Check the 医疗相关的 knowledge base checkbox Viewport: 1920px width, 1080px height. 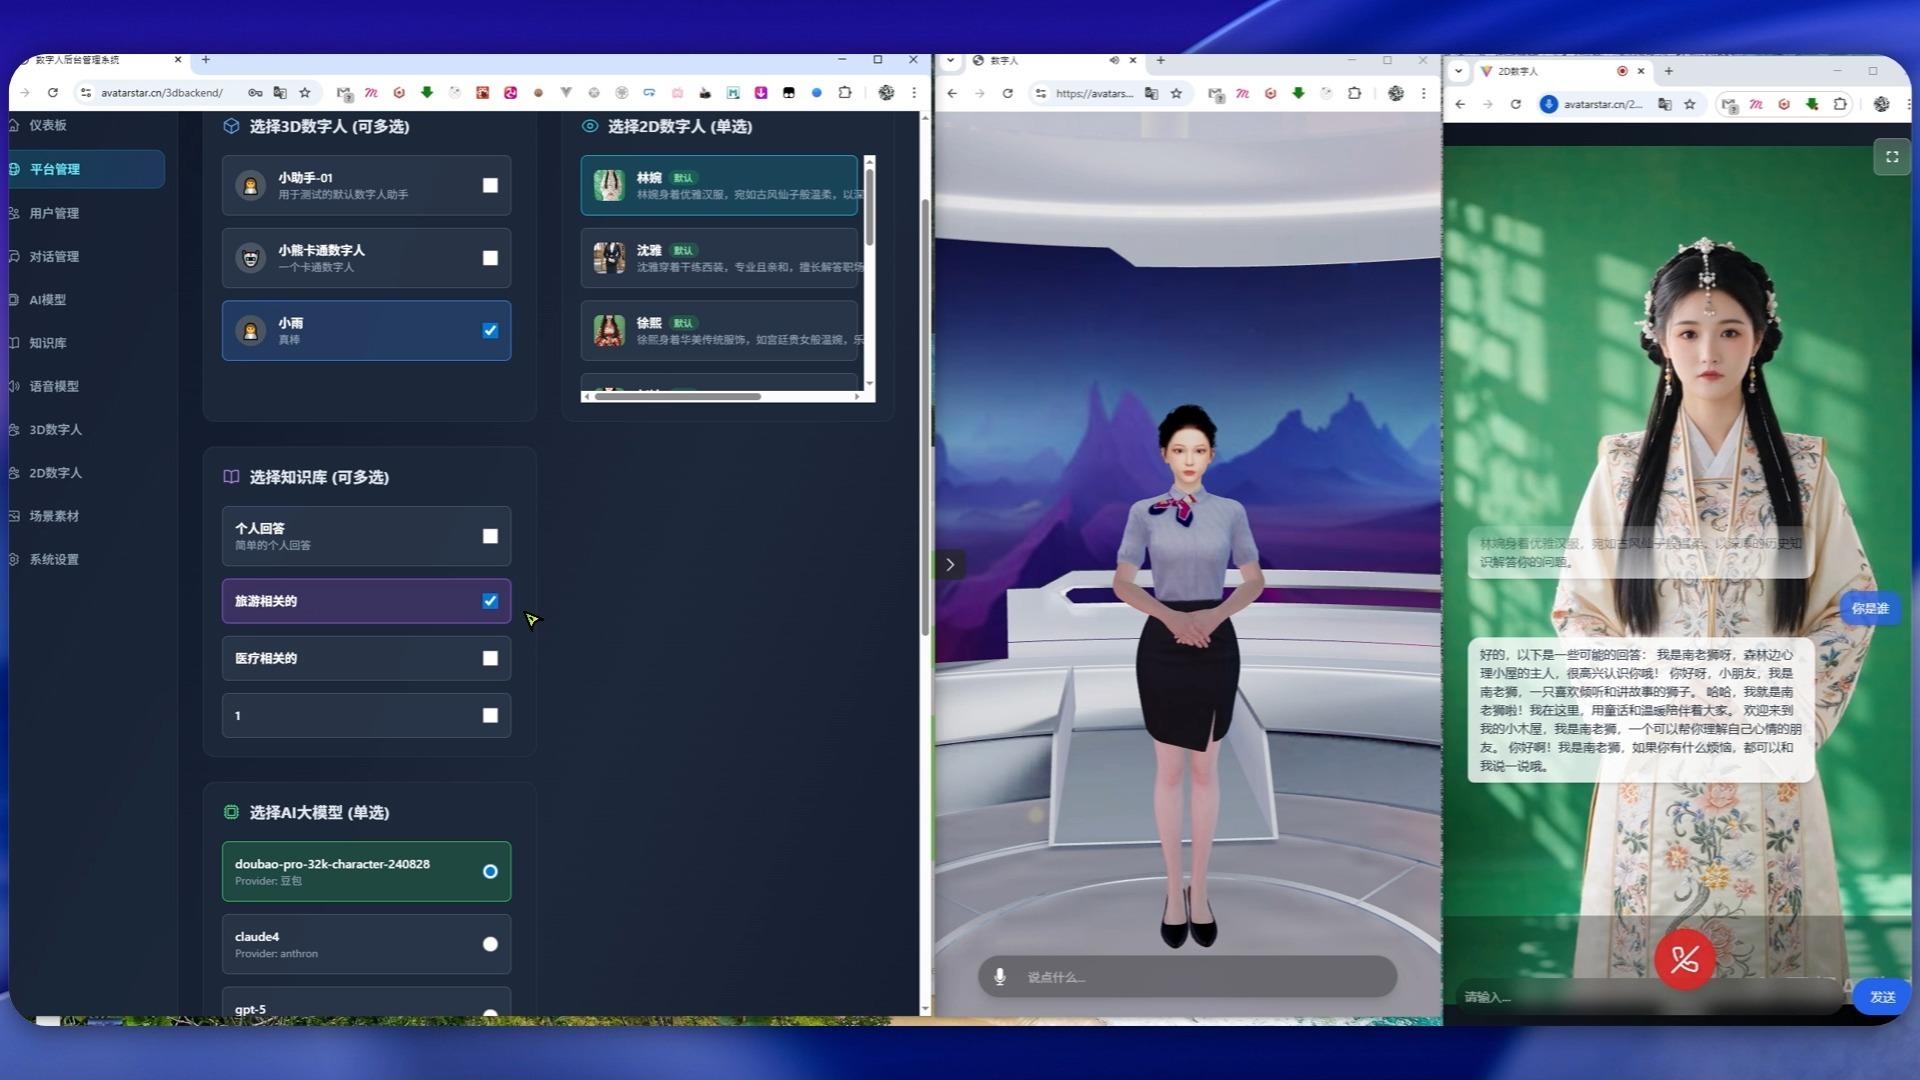(x=490, y=658)
